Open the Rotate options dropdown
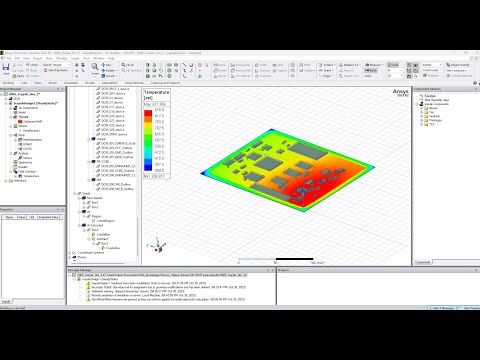This screenshot has width=480, height=360. [110, 70]
